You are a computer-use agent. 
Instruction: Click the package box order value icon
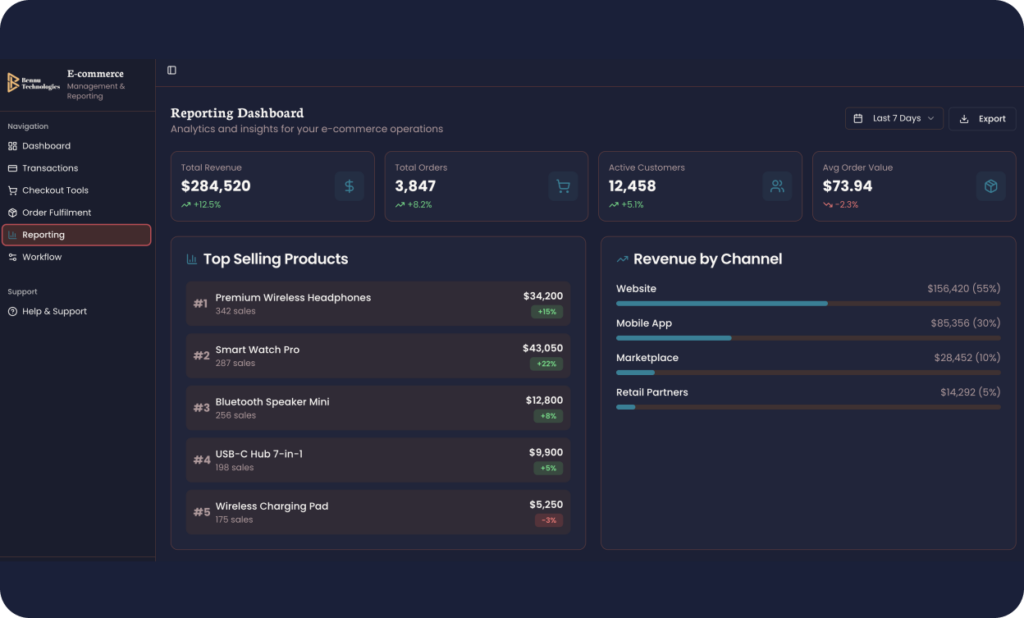[x=991, y=186]
